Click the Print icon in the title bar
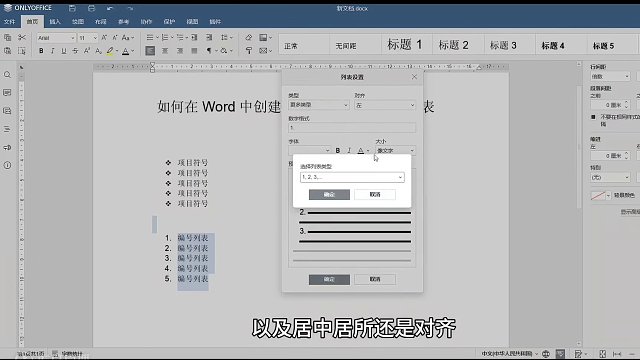 pos(91,8)
